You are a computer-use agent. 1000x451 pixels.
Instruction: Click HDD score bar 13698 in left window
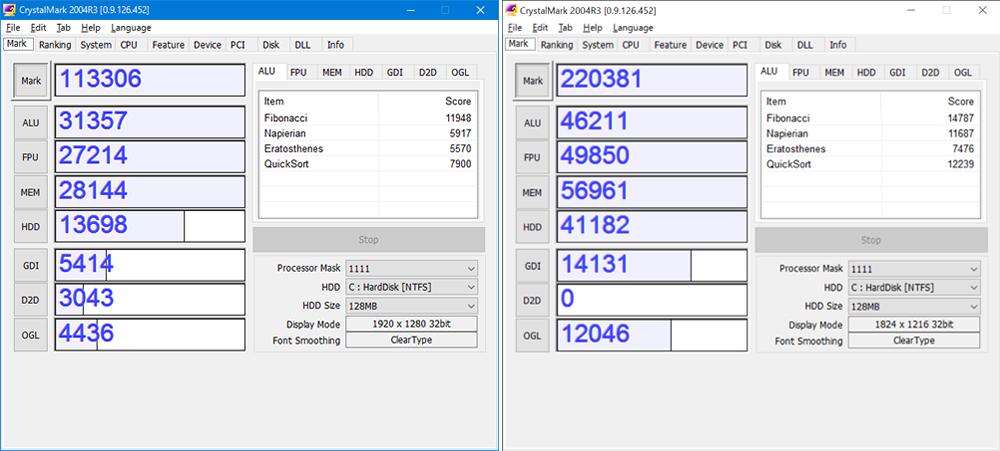pyautogui.click(x=150, y=226)
